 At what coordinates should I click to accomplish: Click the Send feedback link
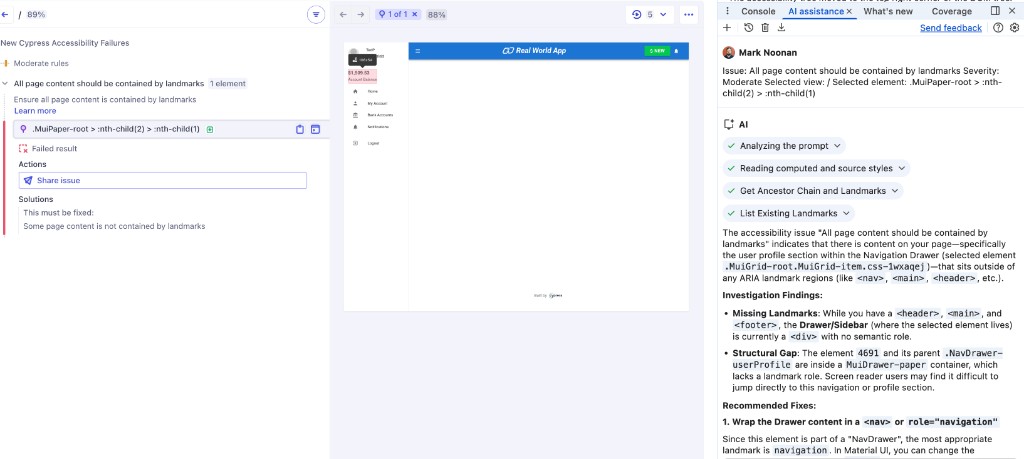[x=951, y=27]
